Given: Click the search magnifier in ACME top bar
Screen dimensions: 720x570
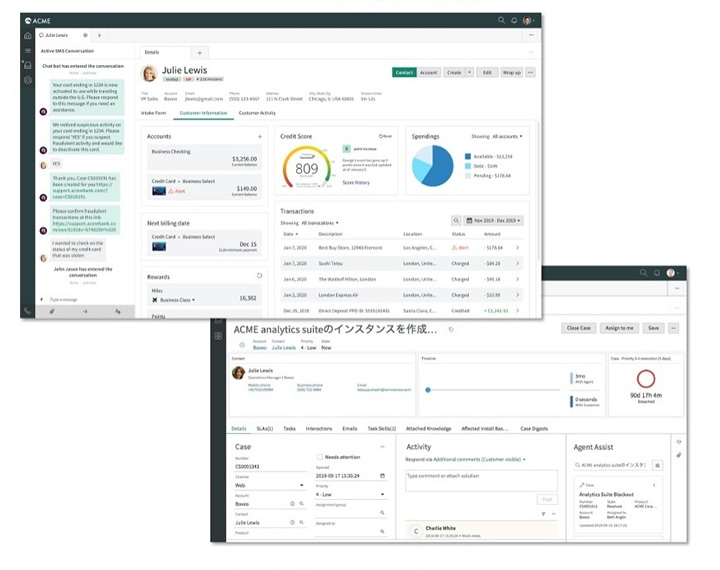Looking at the screenshot, I should [x=501, y=20].
